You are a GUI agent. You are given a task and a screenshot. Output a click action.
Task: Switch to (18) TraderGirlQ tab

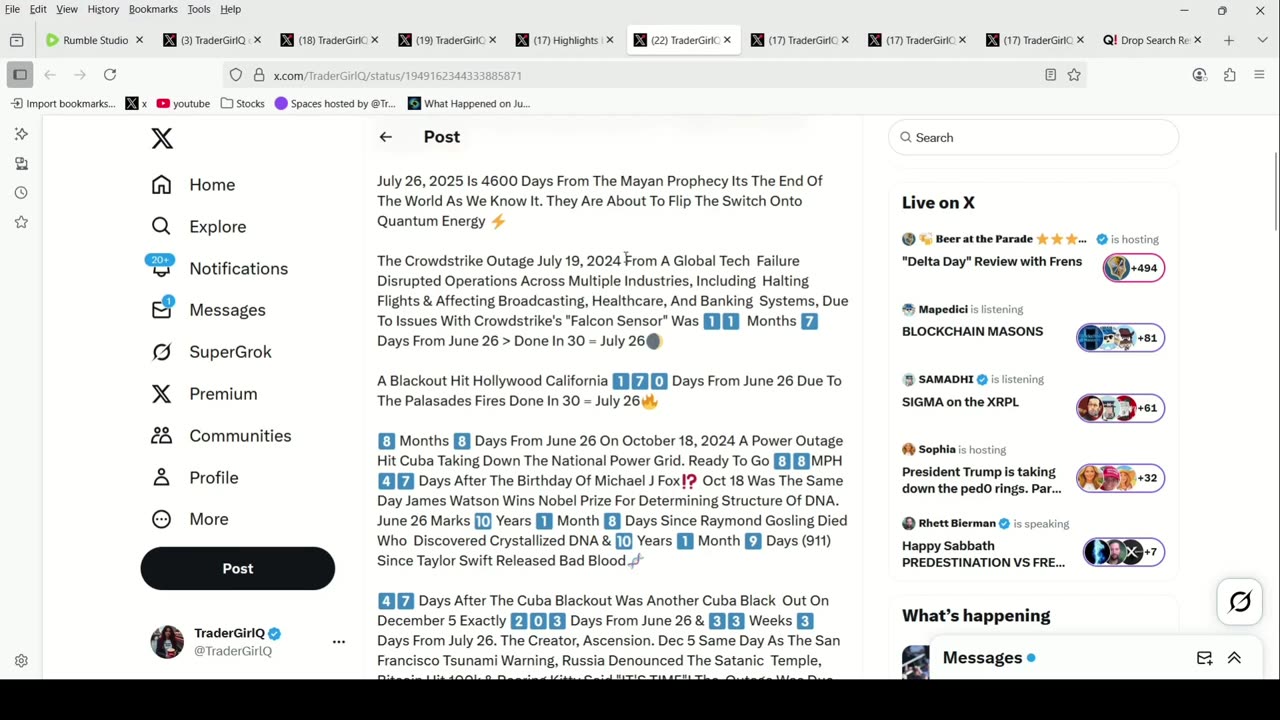[x=331, y=40]
